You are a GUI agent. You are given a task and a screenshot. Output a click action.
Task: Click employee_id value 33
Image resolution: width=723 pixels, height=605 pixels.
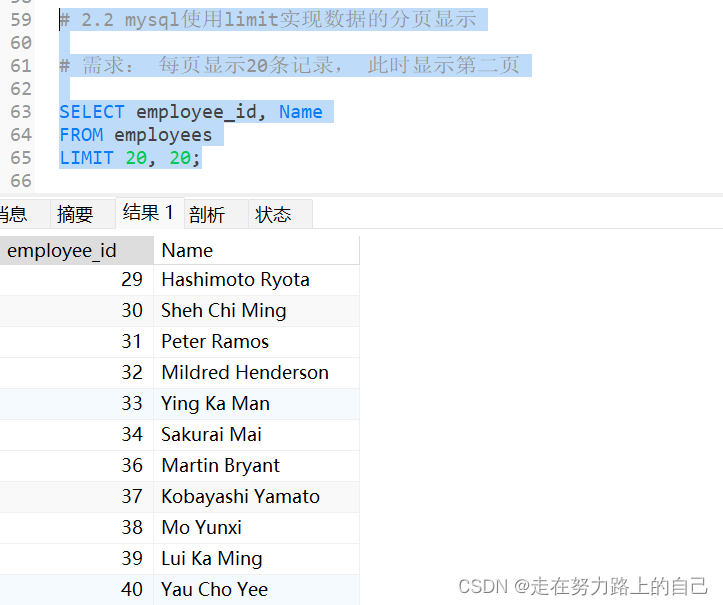tap(77, 403)
